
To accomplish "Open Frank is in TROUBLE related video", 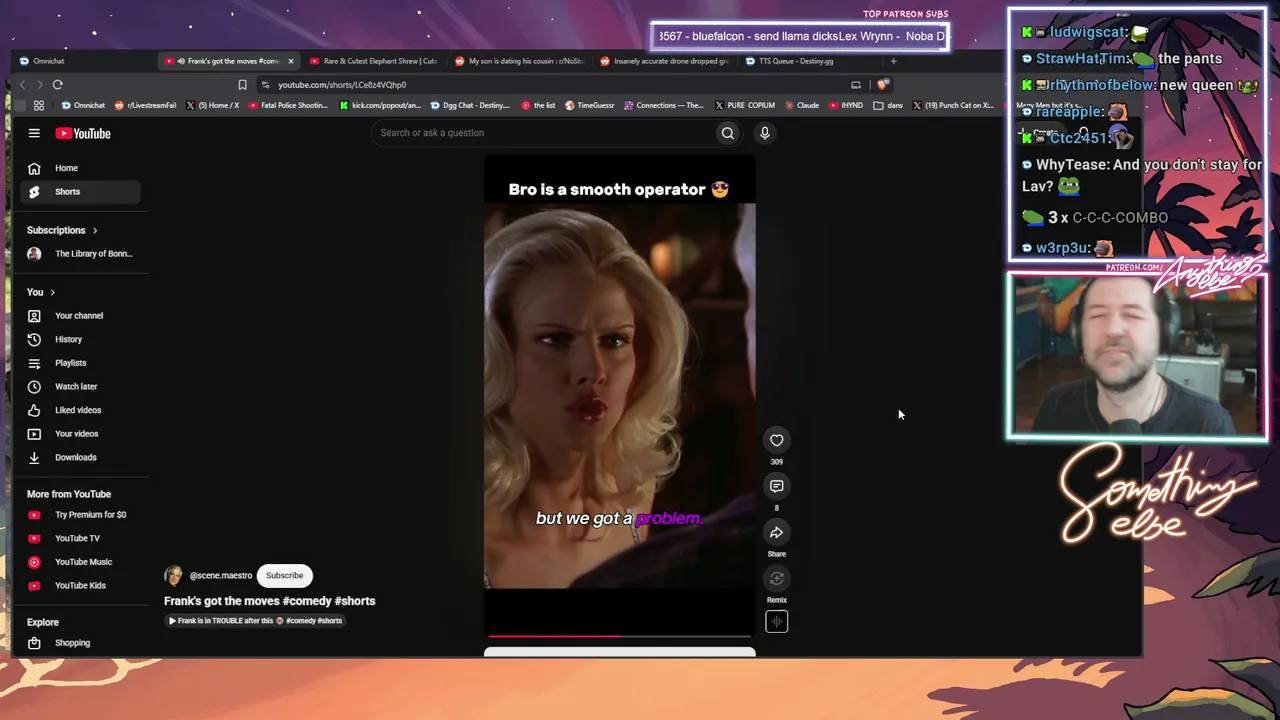I will click(x=255, y=621).
